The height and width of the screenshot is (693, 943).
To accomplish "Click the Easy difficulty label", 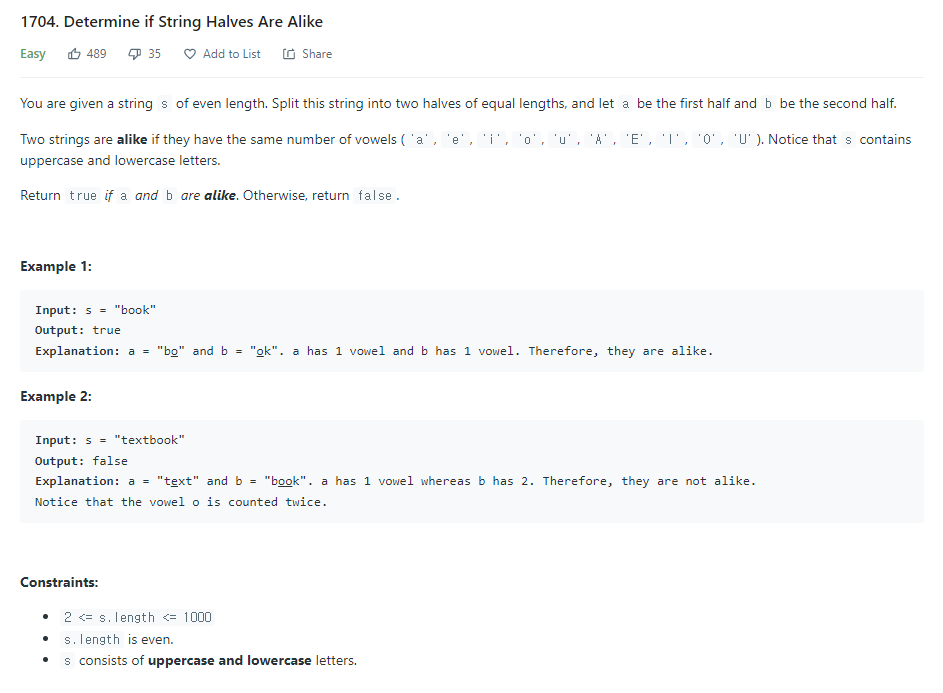I will 32,54.
